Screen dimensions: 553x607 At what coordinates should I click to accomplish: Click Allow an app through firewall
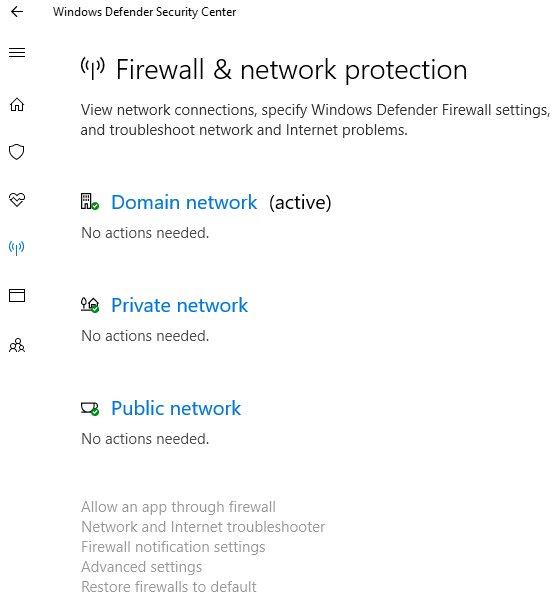[178, 507]
